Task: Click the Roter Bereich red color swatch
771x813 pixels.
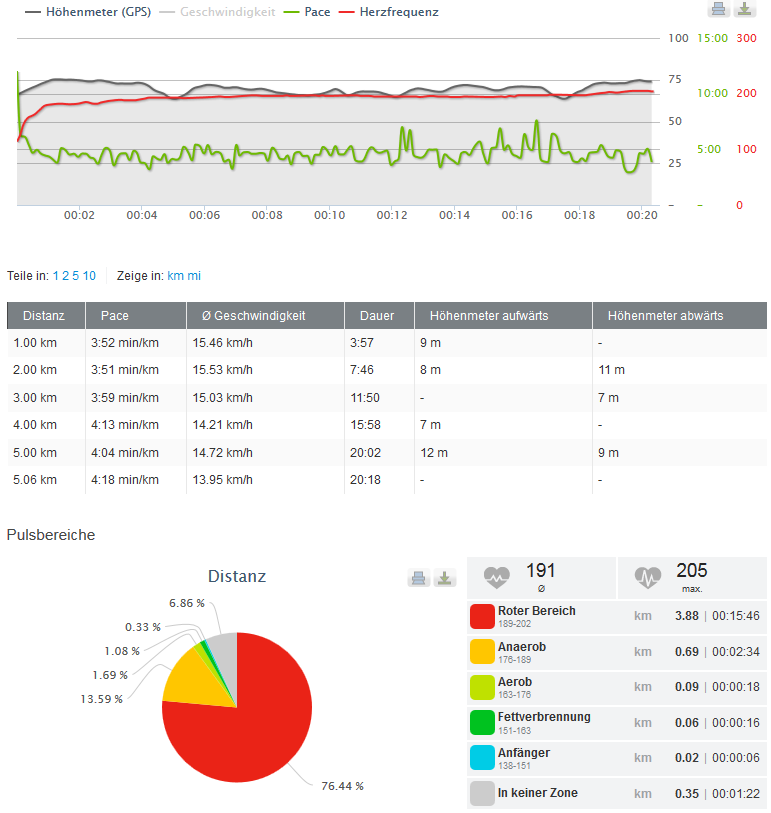Action: (x=483, y=616)
